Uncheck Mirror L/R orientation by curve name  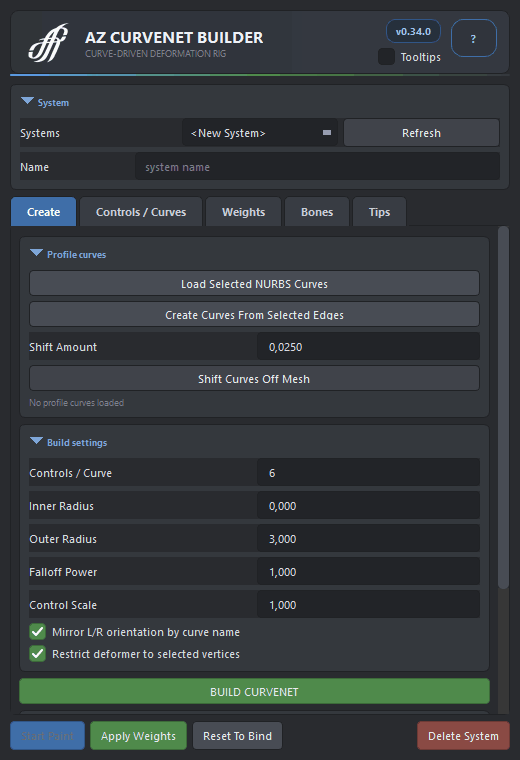click(38, 632)
